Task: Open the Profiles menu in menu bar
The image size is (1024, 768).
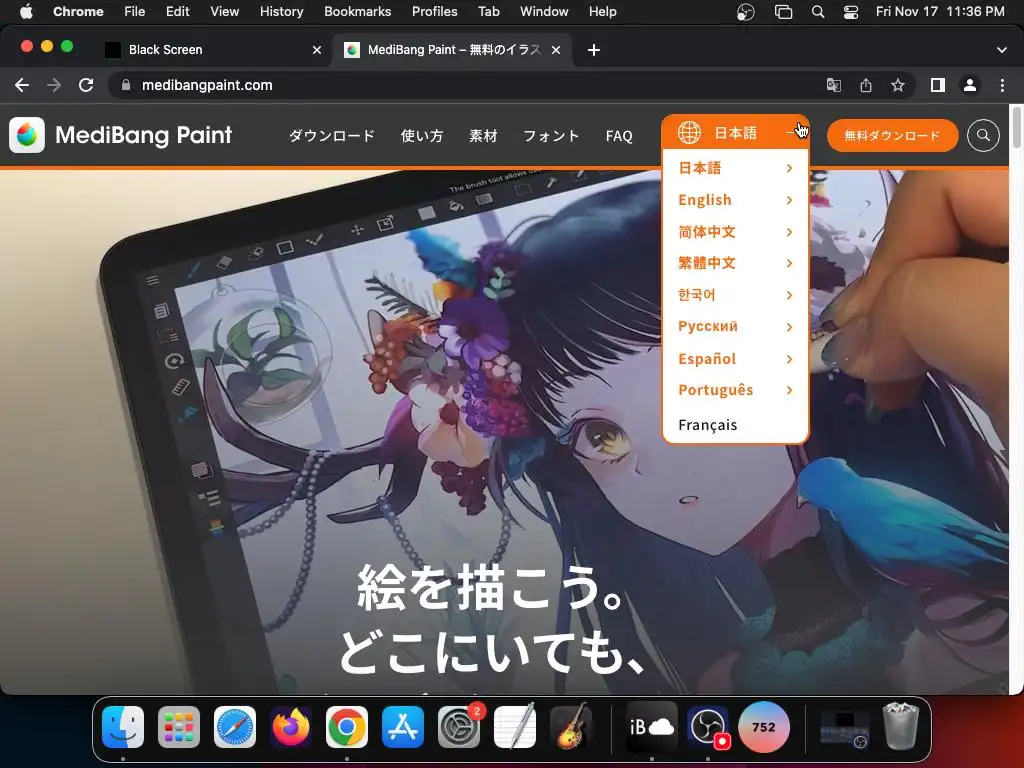Action: coord(434,12)
